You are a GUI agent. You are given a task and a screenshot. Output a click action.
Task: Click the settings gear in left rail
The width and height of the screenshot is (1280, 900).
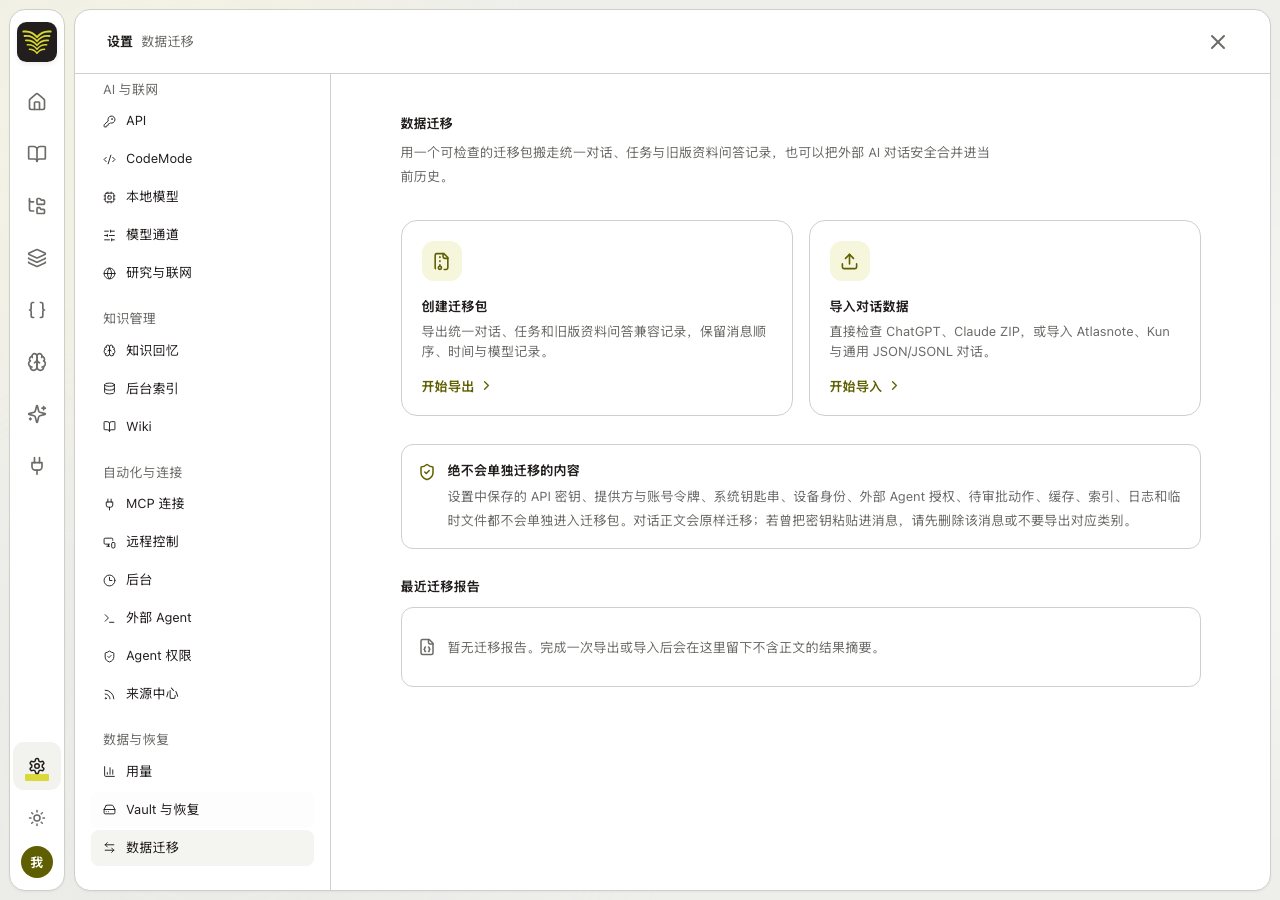[37, 766]
